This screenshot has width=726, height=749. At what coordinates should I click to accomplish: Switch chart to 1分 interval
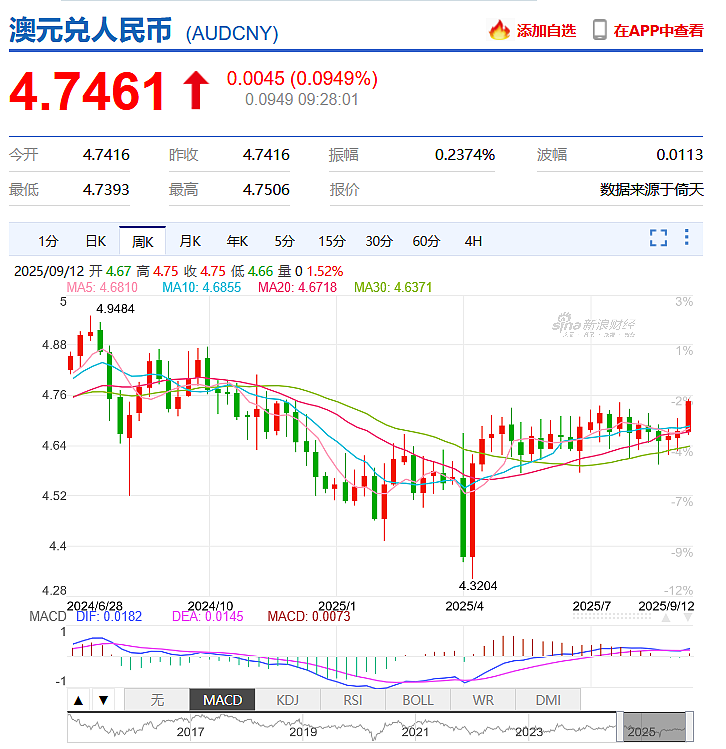coord(48,241)
